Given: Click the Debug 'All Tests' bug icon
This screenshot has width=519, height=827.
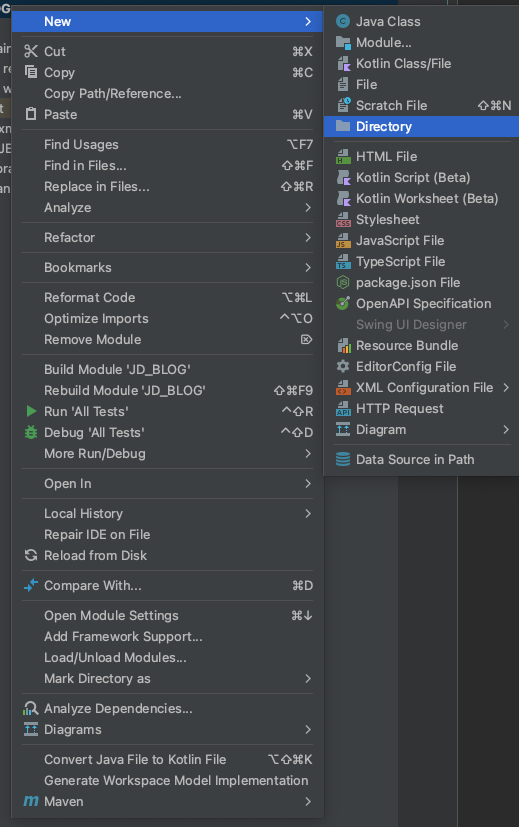Looking at the screenshot, I should tap(31, 432).
